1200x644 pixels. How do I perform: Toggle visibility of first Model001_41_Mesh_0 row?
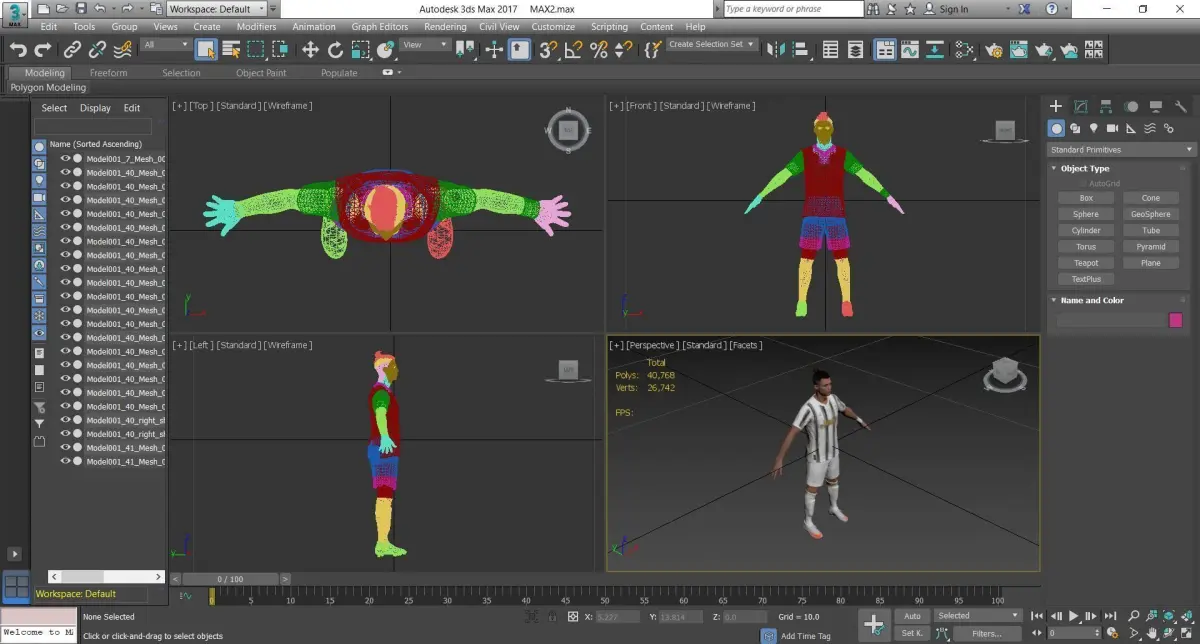tap(66, 448)
